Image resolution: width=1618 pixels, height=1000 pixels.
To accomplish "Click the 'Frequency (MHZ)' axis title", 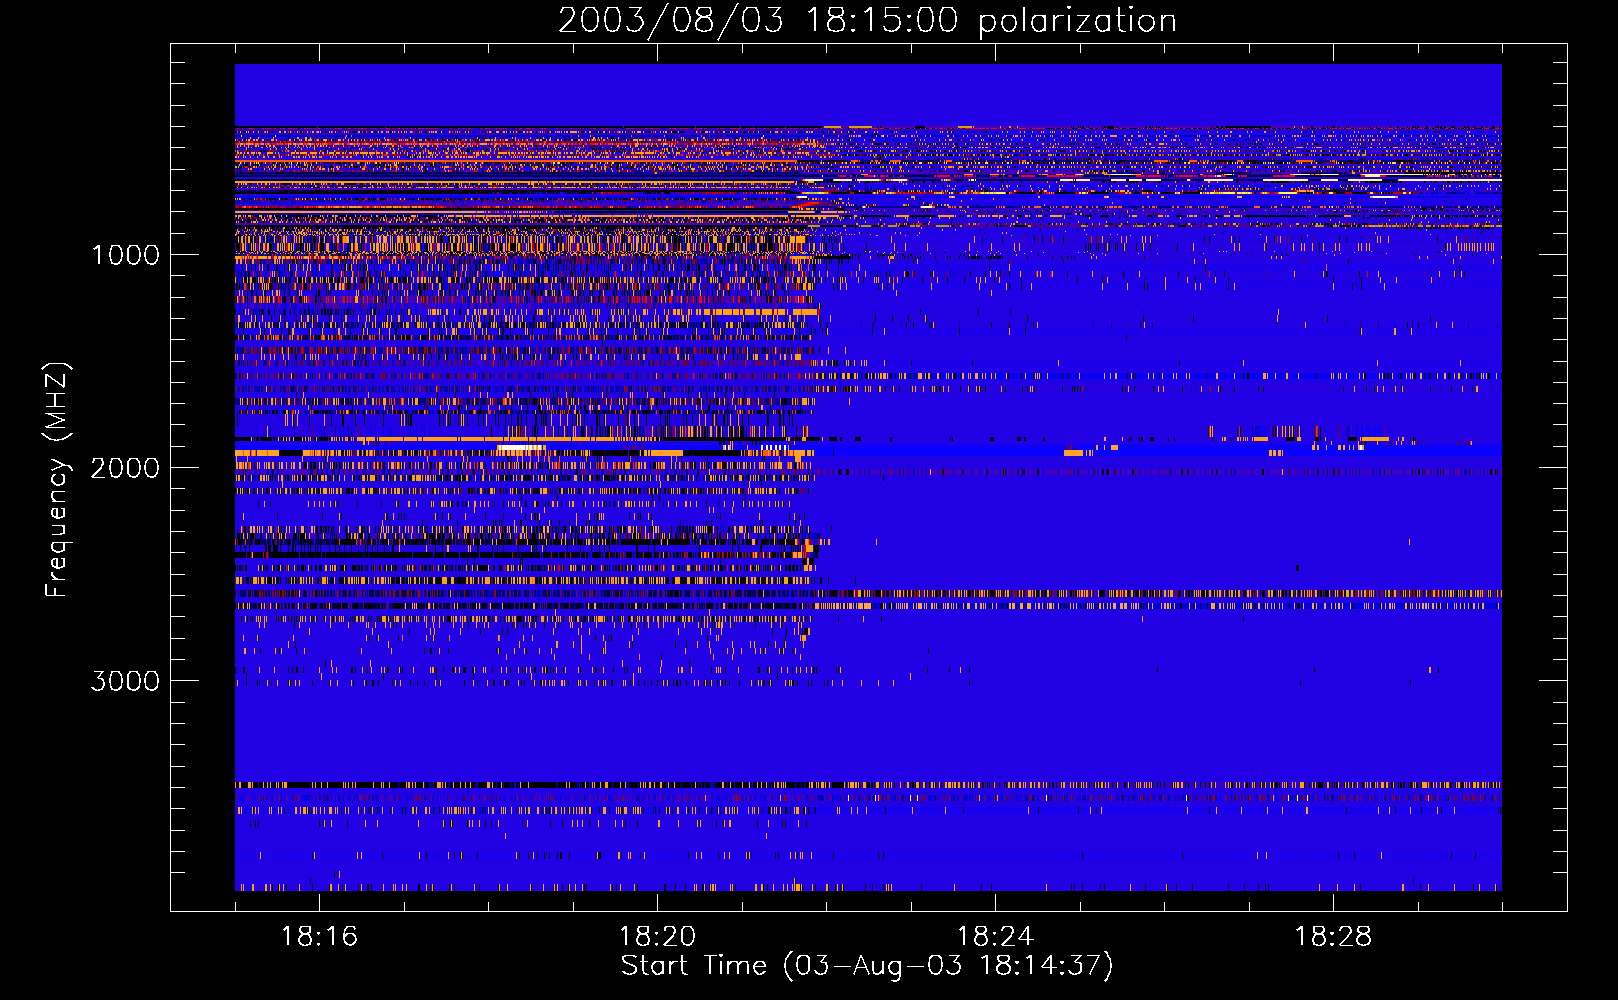I will click(57, 480).
